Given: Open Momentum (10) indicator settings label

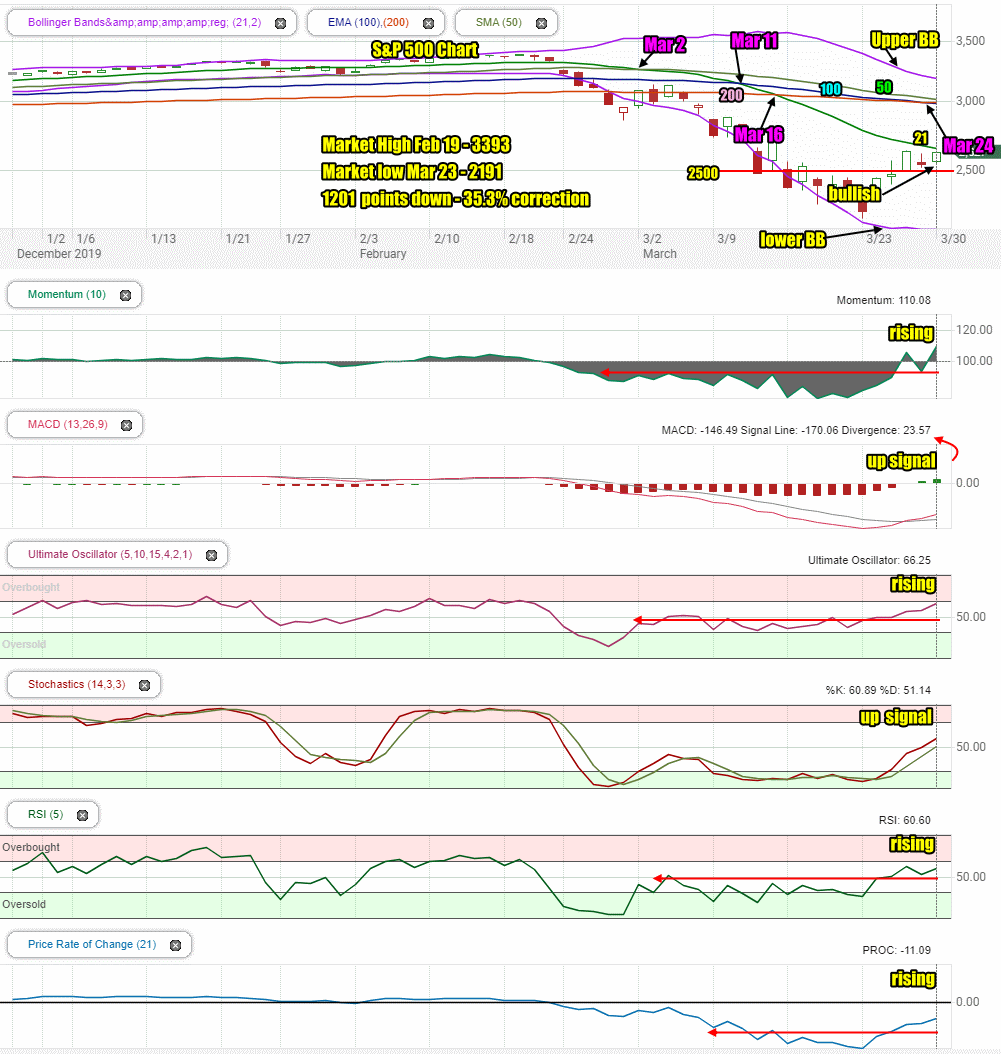Looking at the screenshot, I should (x=67, y=294).
